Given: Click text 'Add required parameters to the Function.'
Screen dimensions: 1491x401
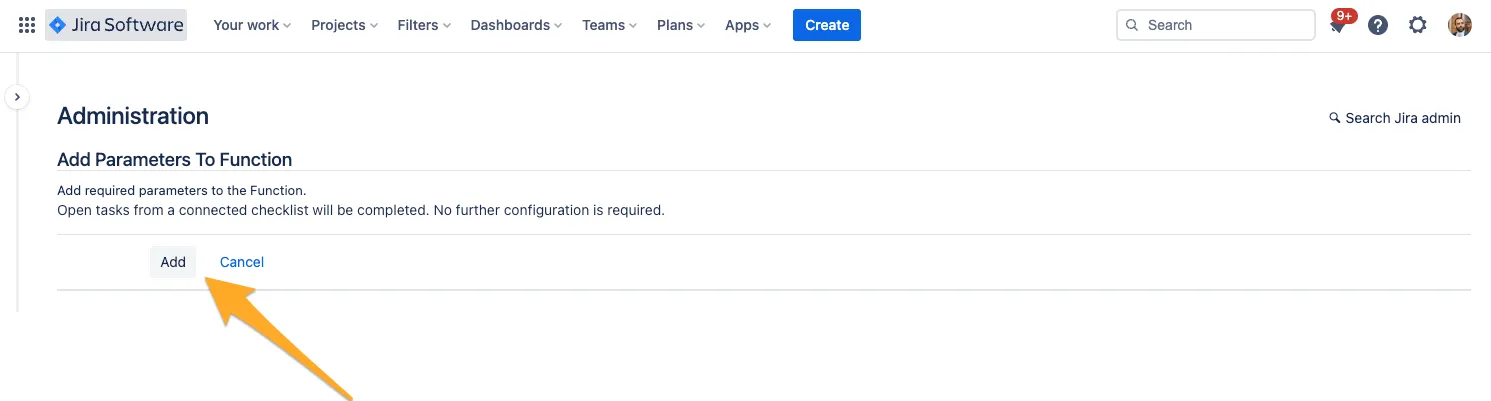Looking at the screenshot, I should coord(182,190).
